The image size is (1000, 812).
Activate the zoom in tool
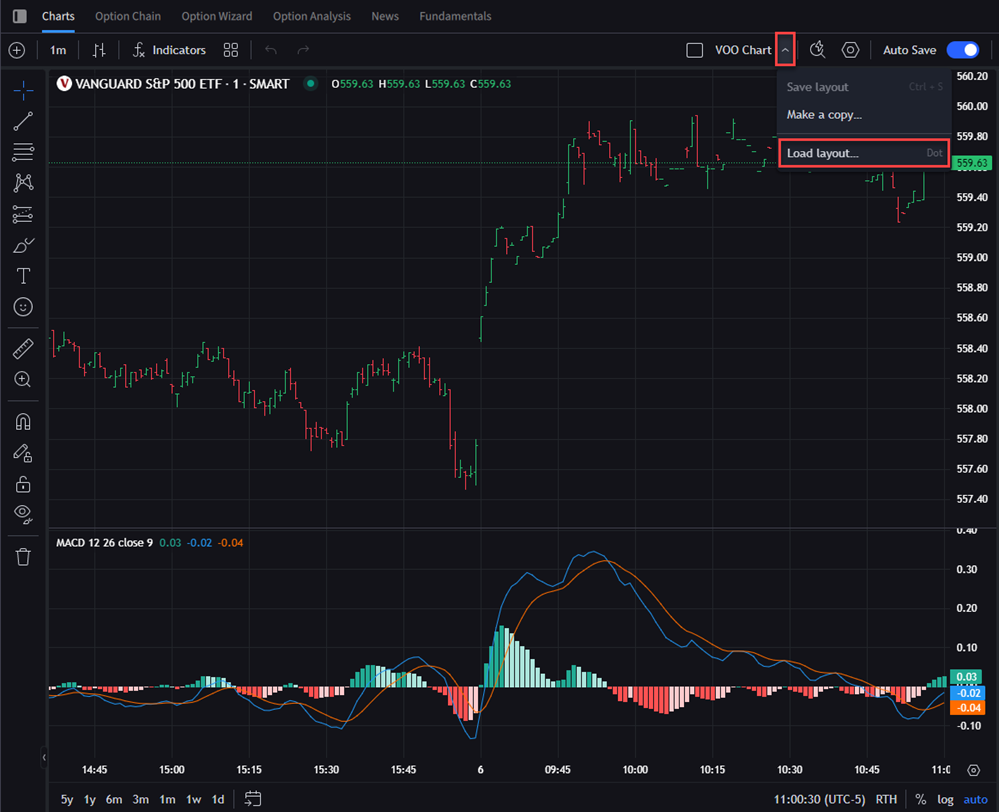pos(23,380)
